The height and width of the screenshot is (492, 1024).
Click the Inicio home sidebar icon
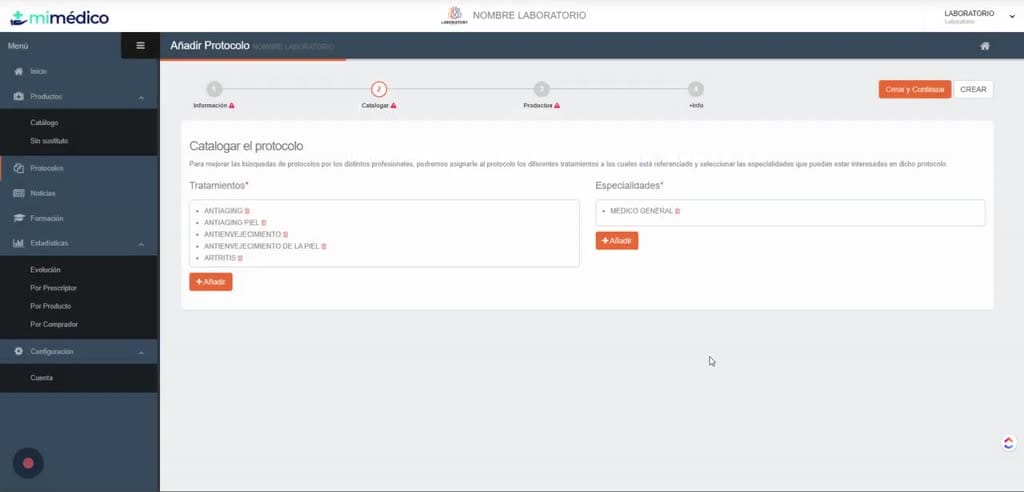[x=18, y=71]
